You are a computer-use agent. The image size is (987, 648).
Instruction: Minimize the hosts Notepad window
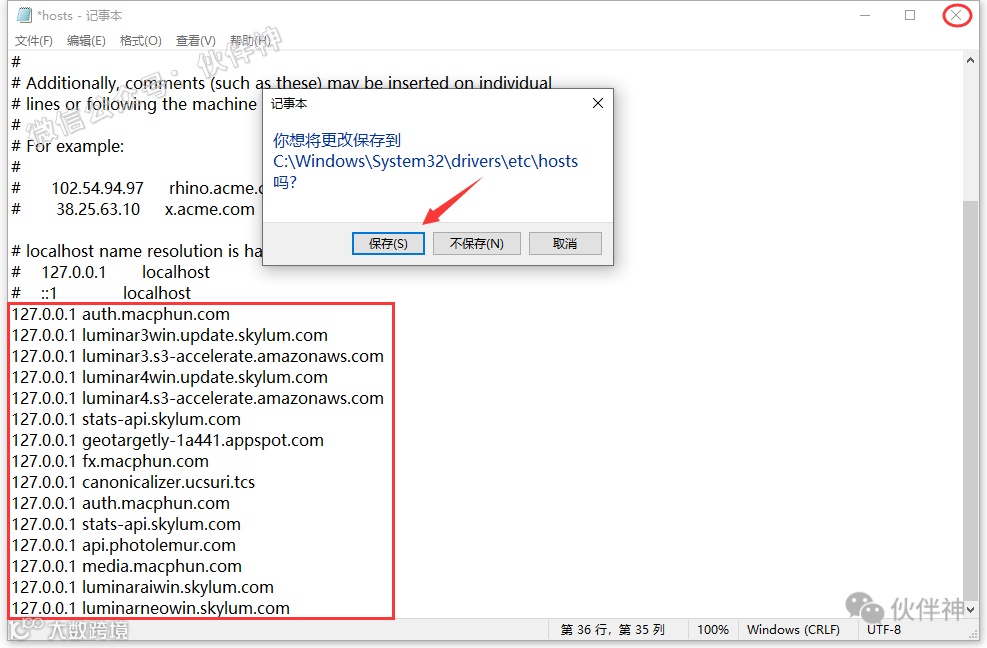(865, 15)
